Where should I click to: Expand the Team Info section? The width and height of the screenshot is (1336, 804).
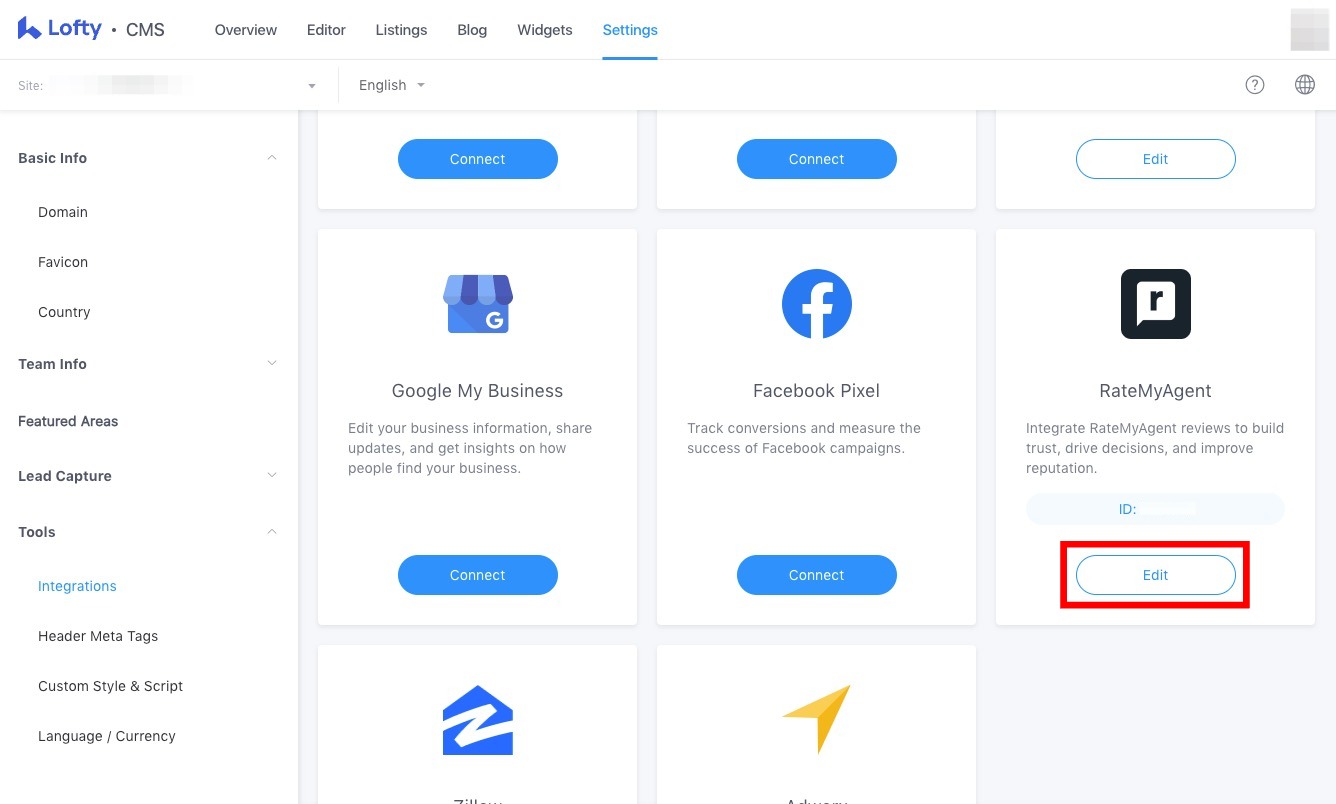point(272,364)
